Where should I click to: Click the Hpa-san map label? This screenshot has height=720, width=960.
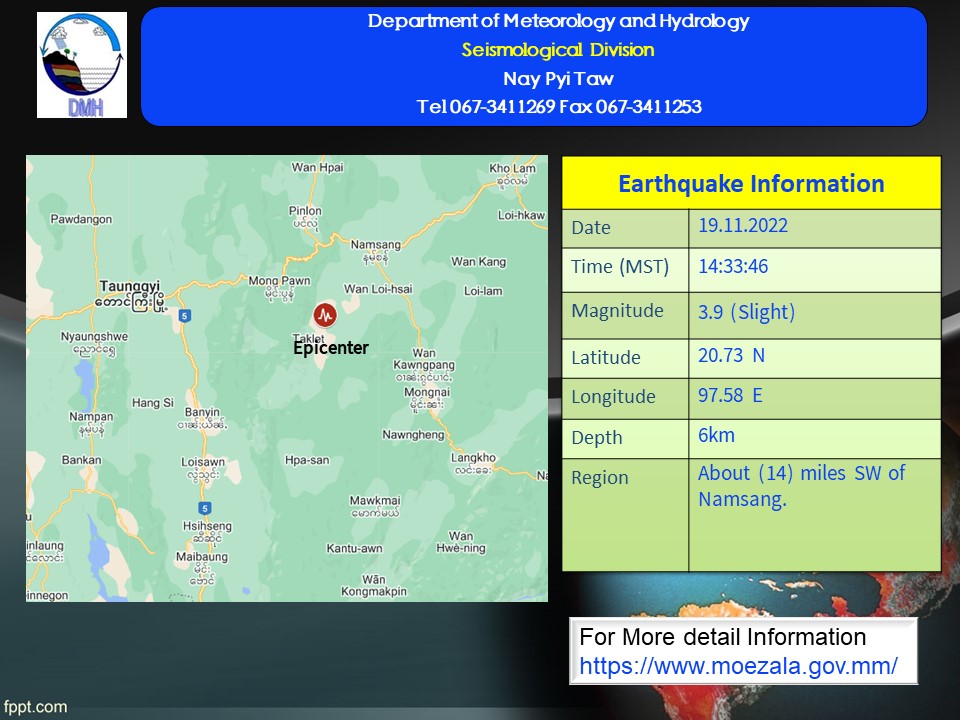click(307, 460)
